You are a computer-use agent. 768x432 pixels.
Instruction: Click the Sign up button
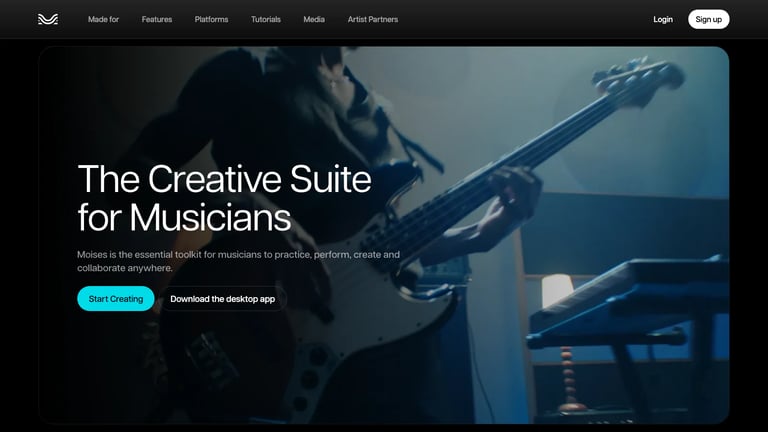pyautogui.click(x=708, y=20)
